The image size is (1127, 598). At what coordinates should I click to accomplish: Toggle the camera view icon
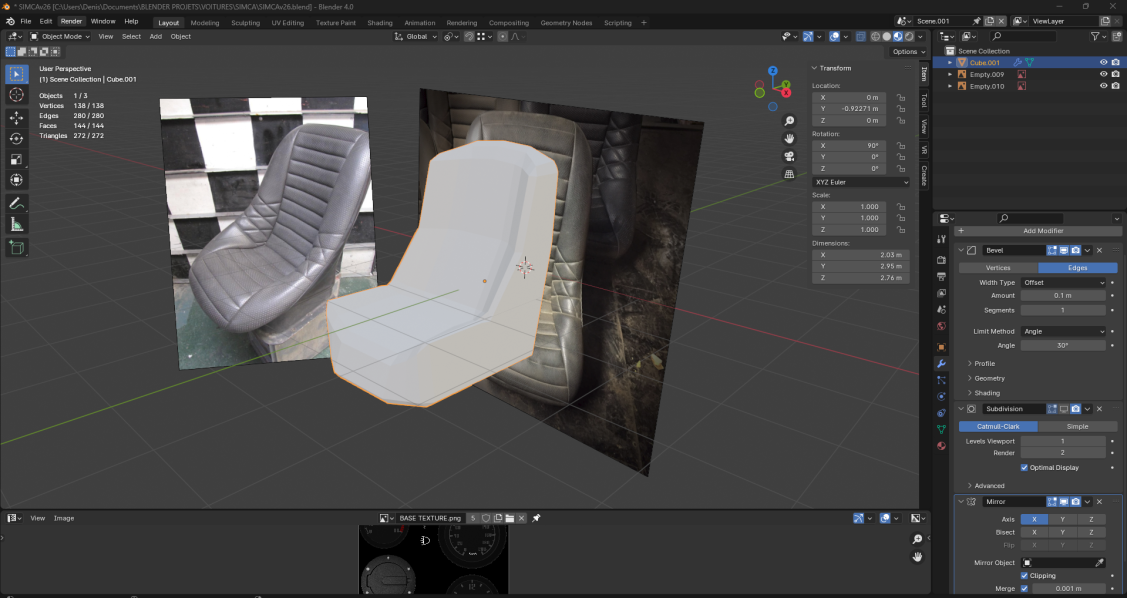click(x=789, y=155)
